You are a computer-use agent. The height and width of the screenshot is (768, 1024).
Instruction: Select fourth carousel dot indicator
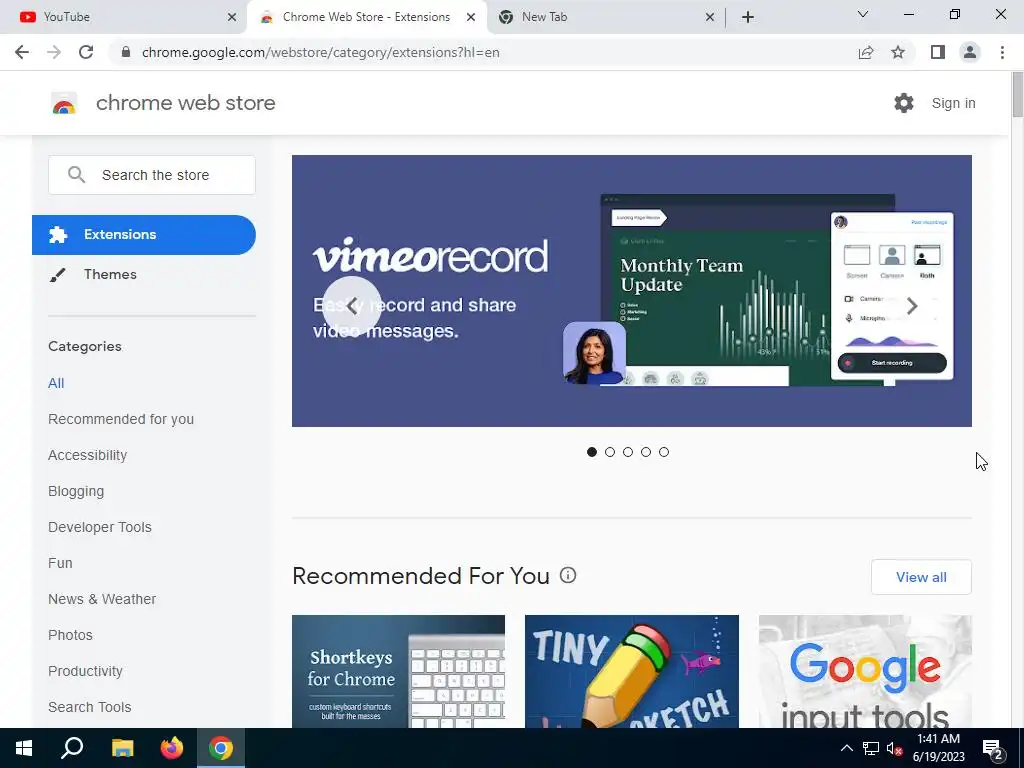(x=646, y=452)
